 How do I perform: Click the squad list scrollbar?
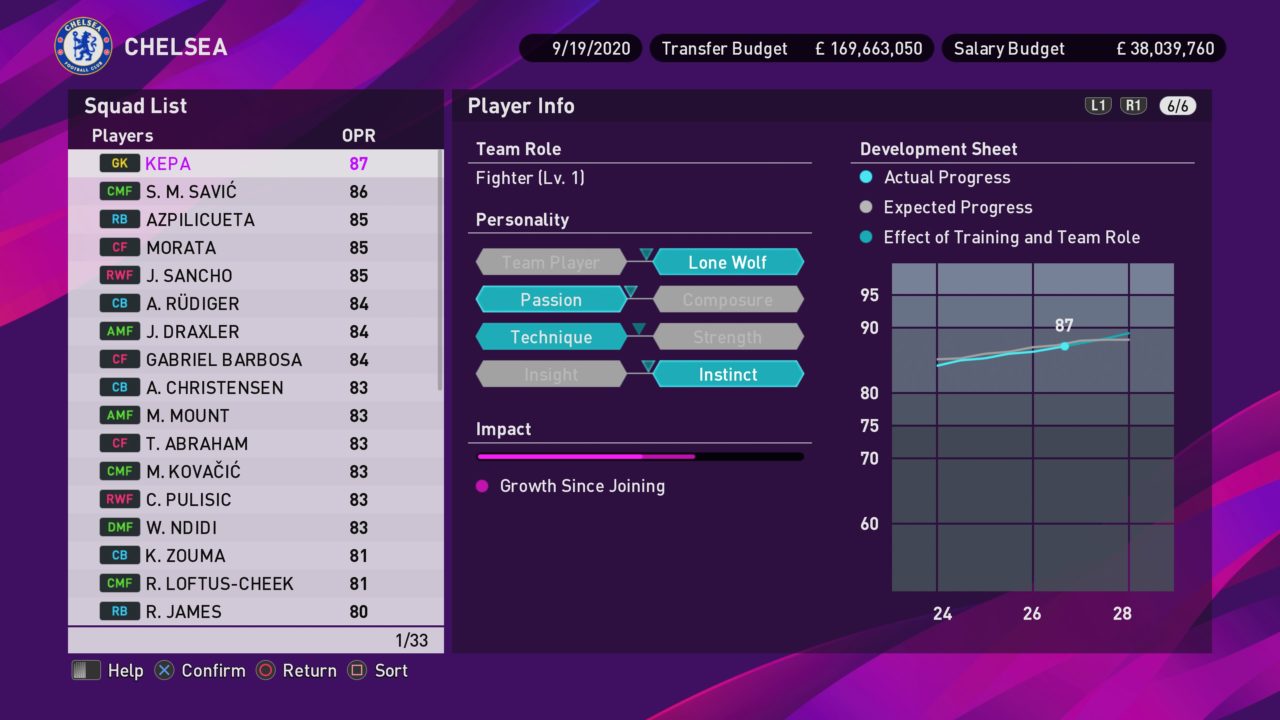(x=440, y=270)
